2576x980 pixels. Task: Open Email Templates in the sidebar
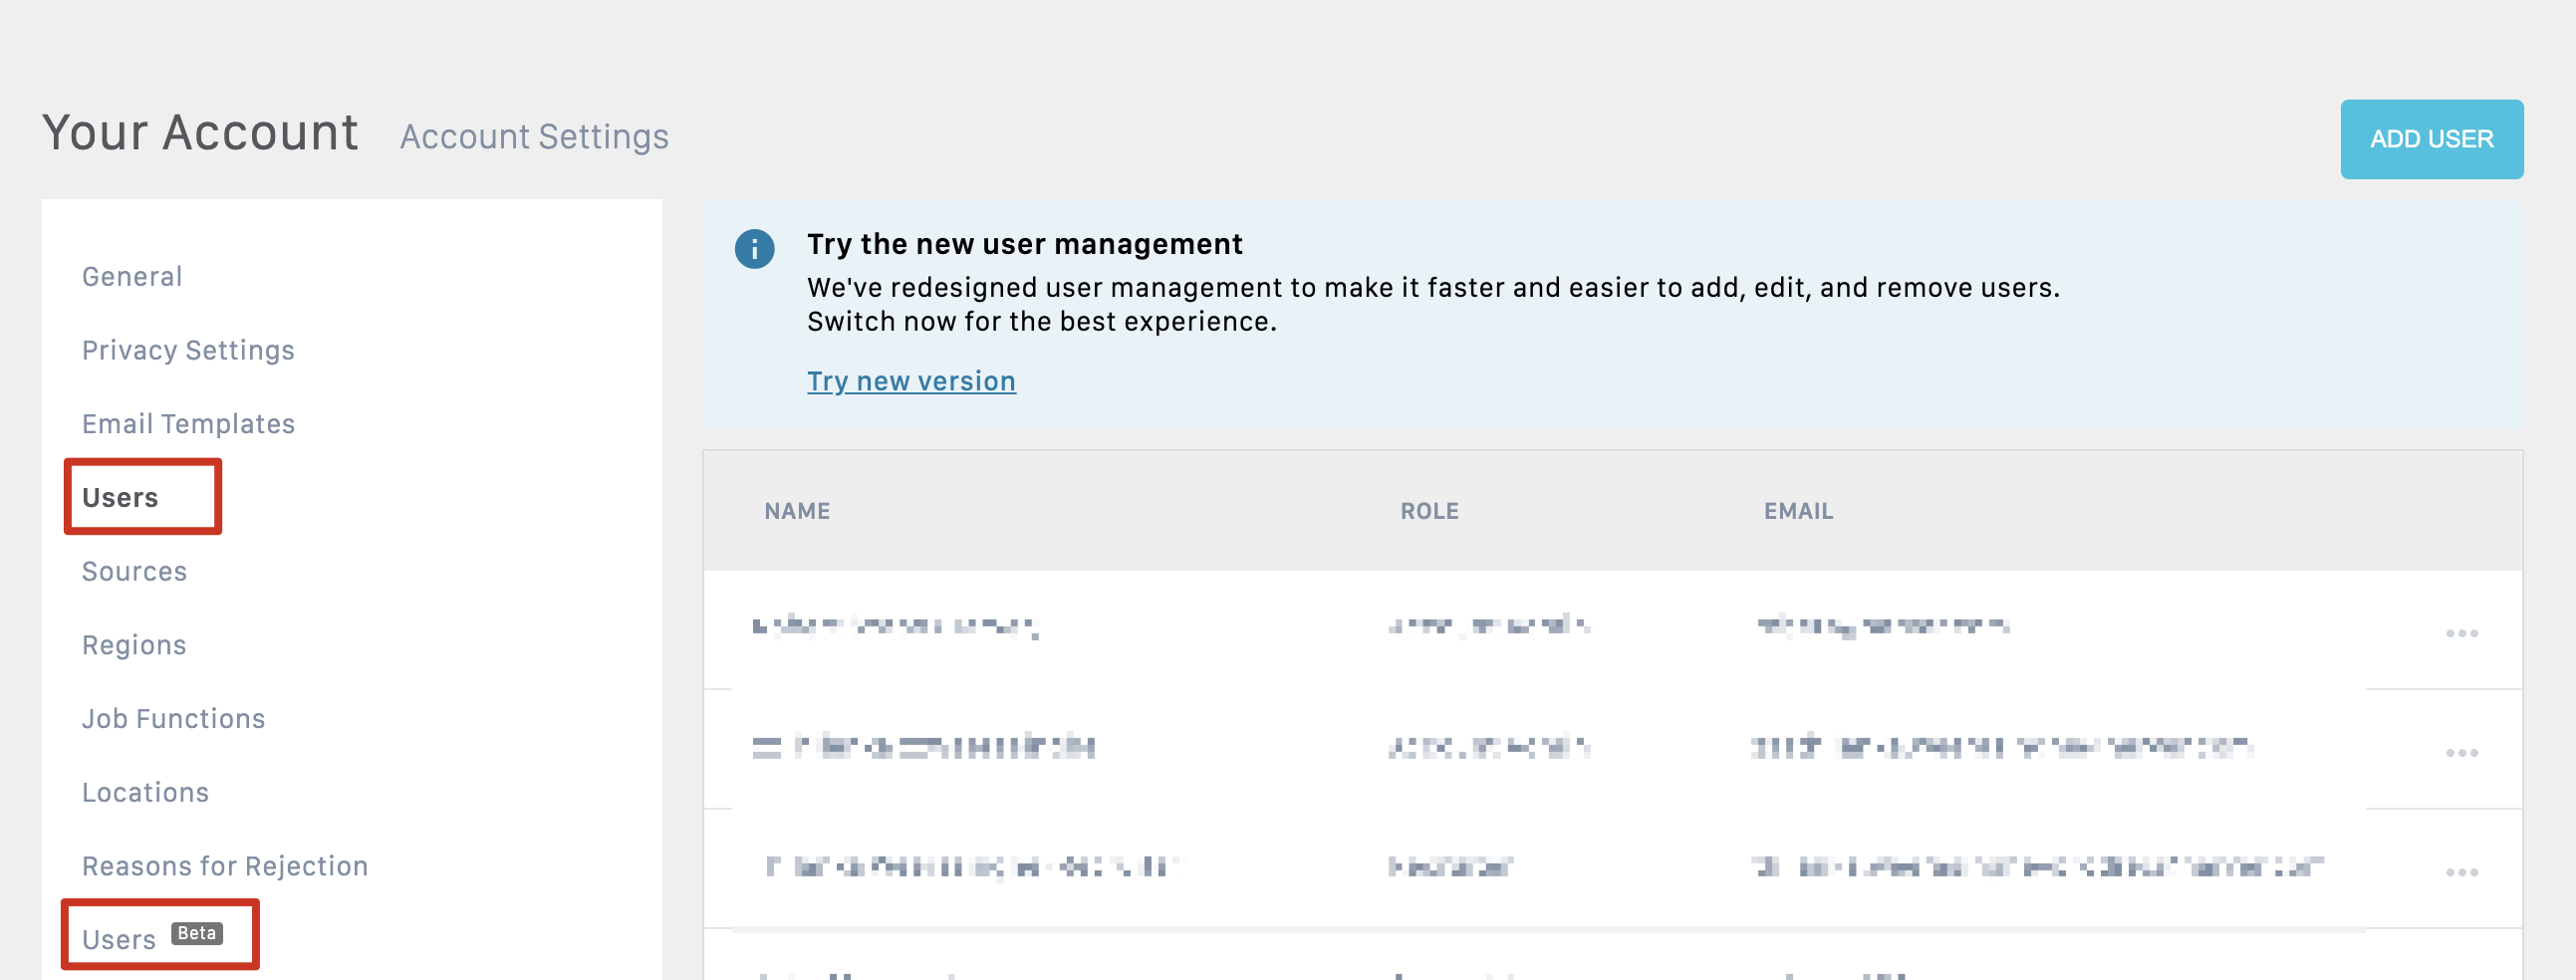pos(188,424)
